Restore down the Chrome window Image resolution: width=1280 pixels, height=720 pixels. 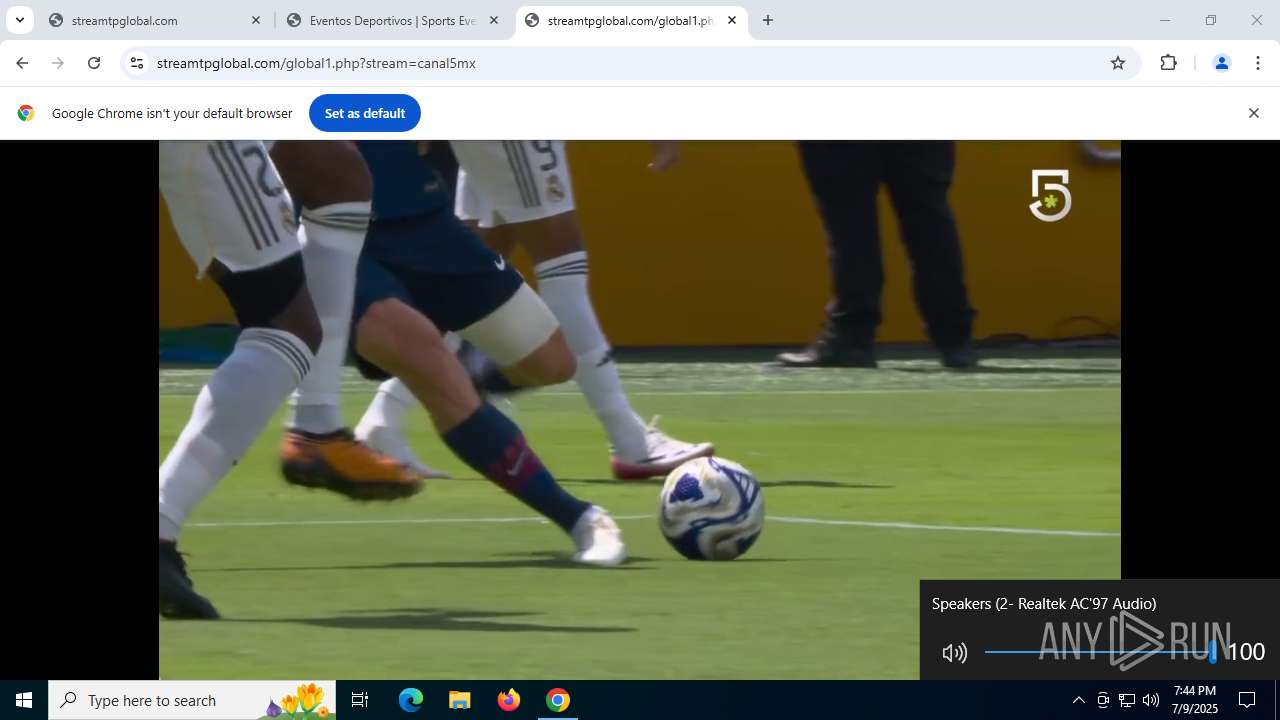click(1211, 20)
